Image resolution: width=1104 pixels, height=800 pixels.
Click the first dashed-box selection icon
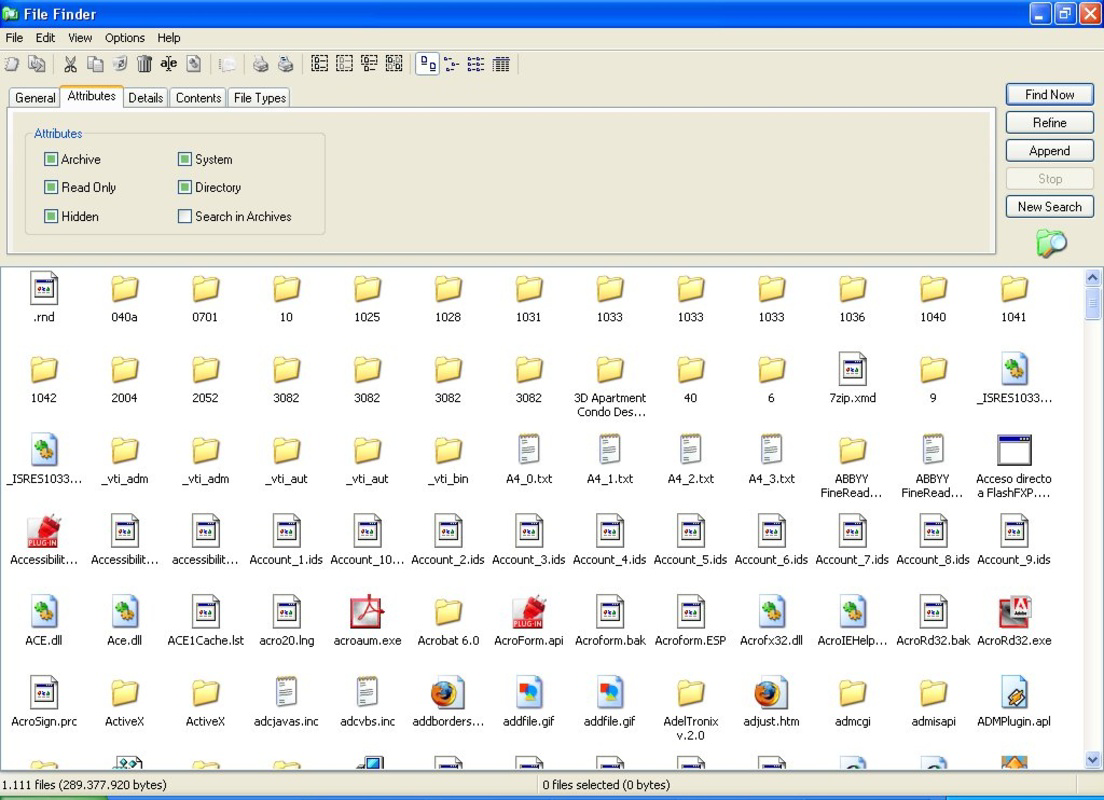320,65
